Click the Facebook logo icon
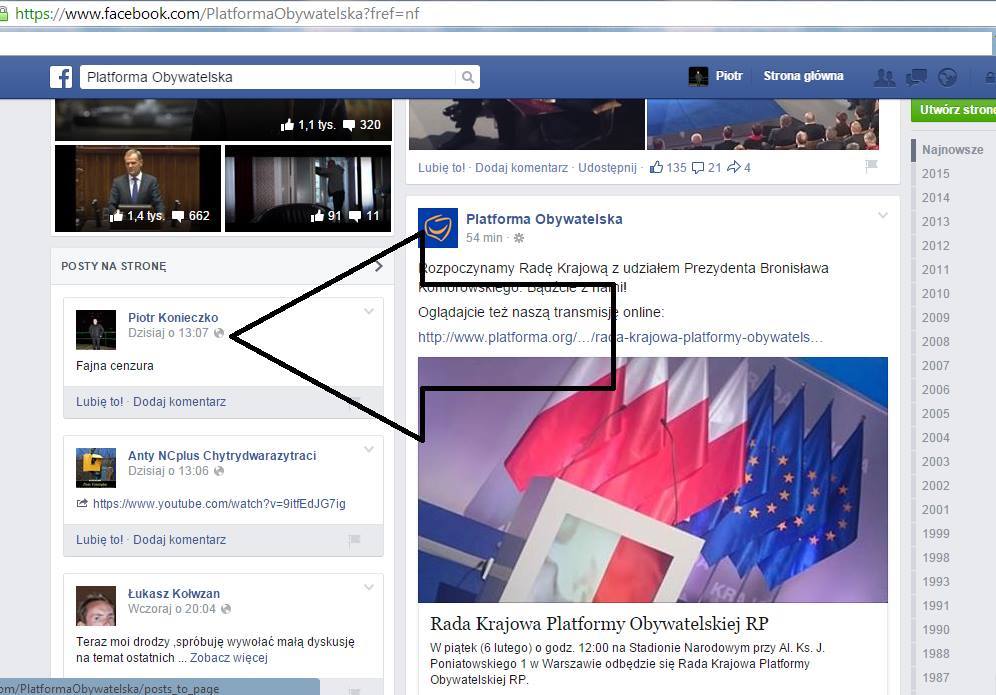996x695 pixels. [x=61, y=77]
